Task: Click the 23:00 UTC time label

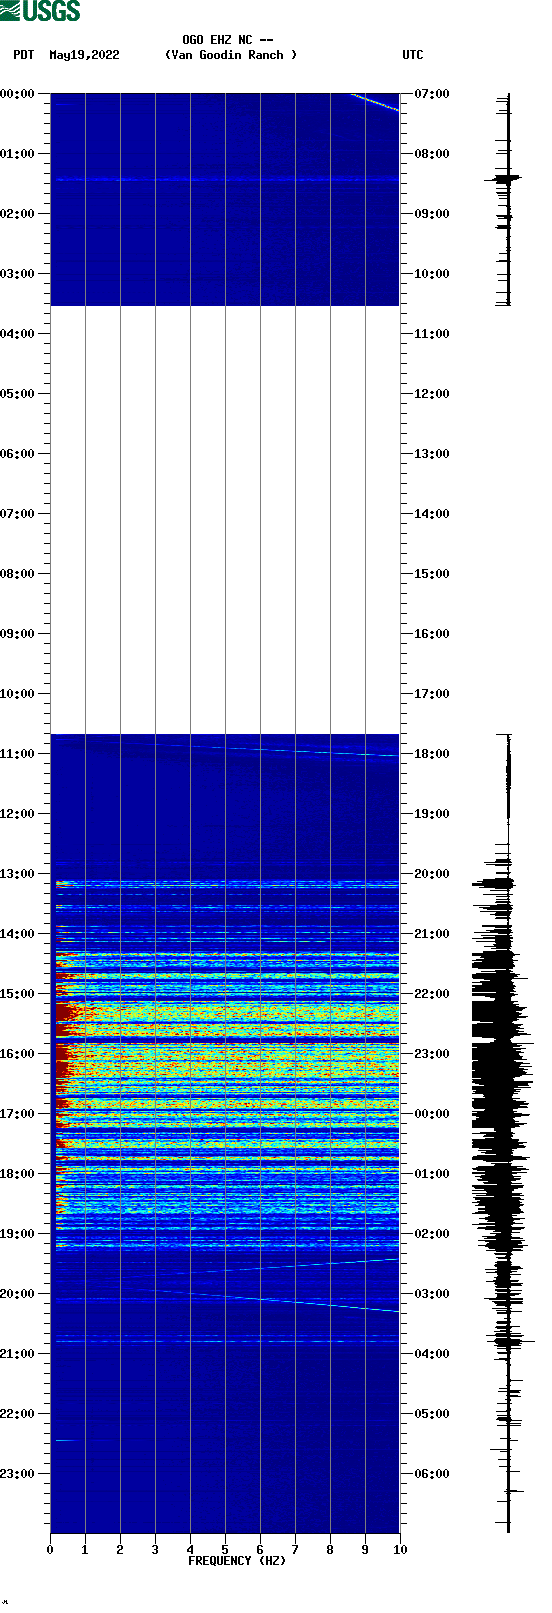Action: coord(432,1054)
